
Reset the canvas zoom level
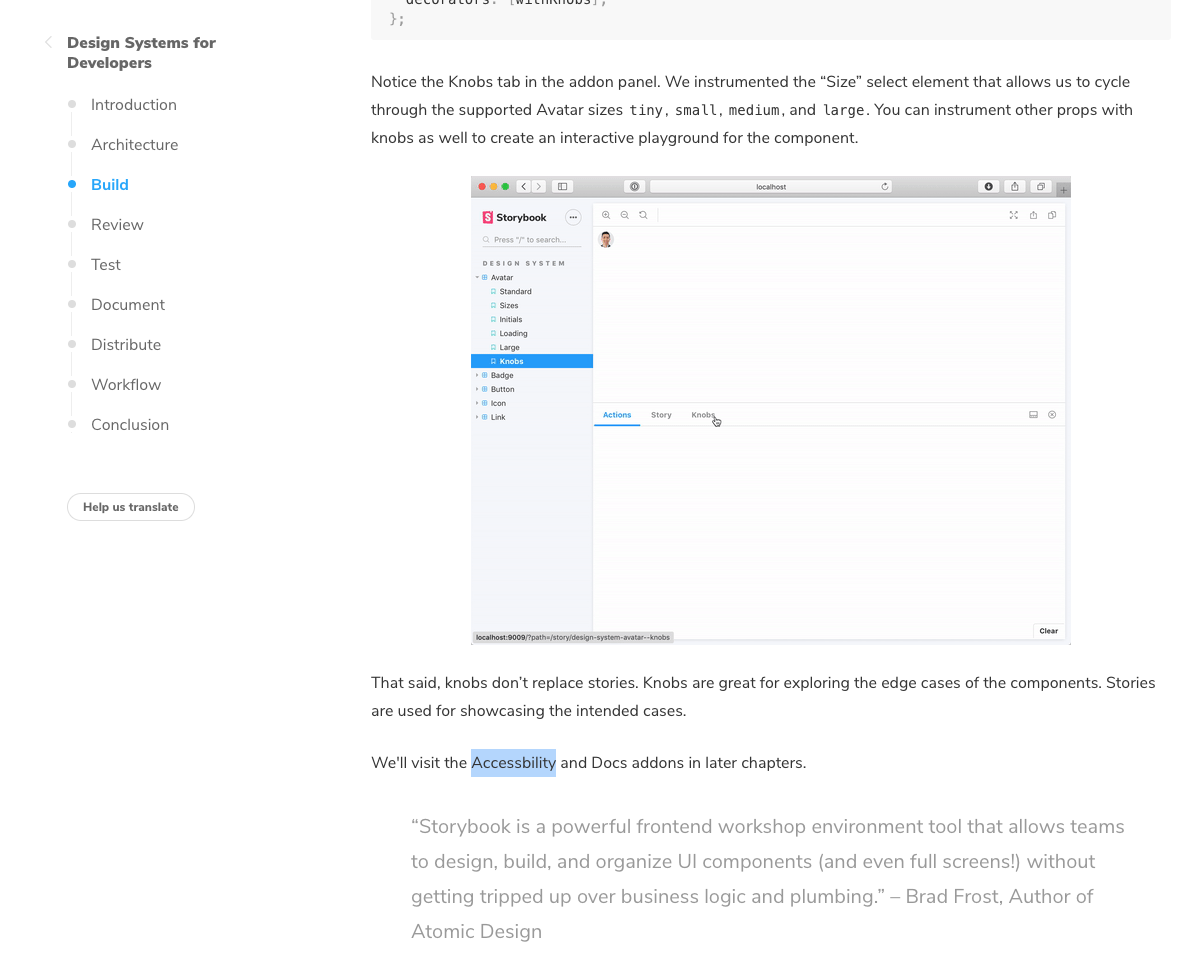click(643, 214)
